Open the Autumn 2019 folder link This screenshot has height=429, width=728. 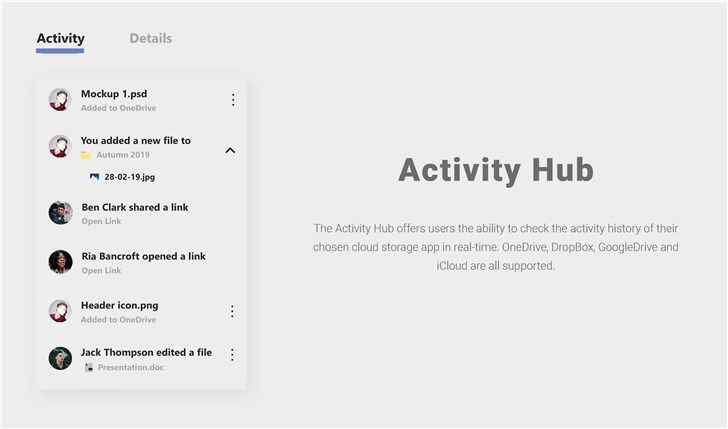[121, 155]
